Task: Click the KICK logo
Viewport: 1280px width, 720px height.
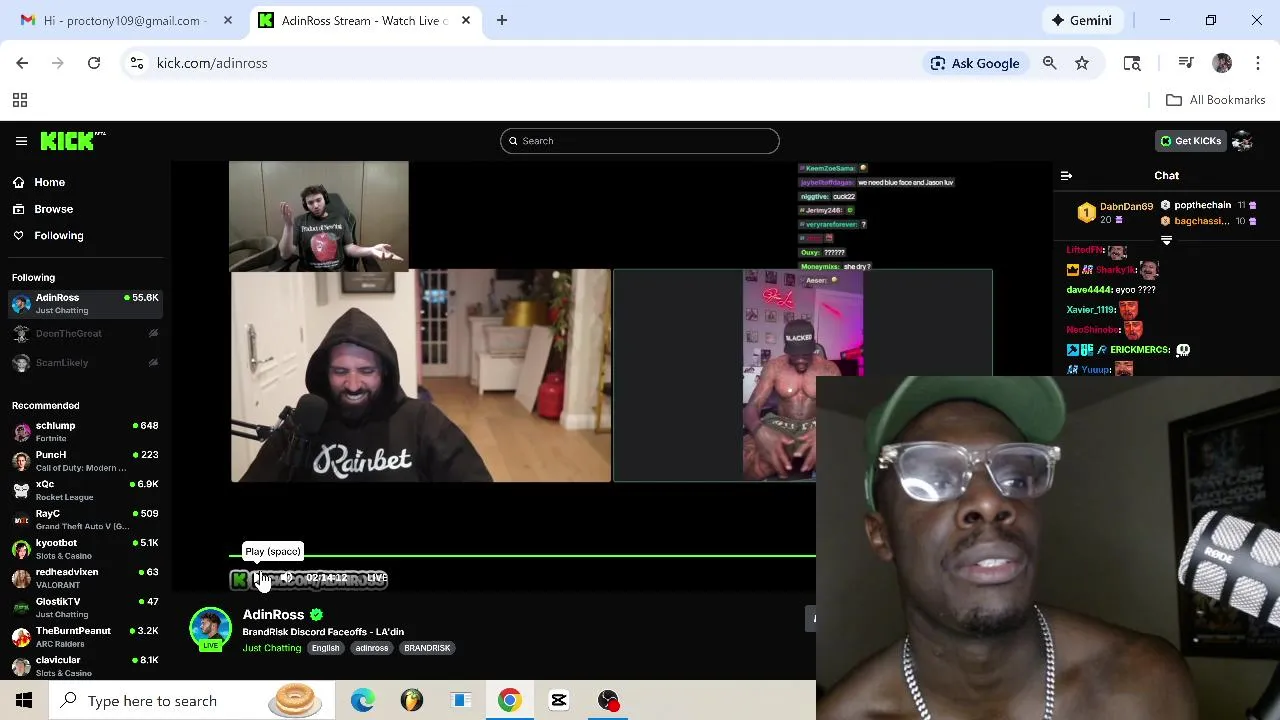Action: click(72, 141)
